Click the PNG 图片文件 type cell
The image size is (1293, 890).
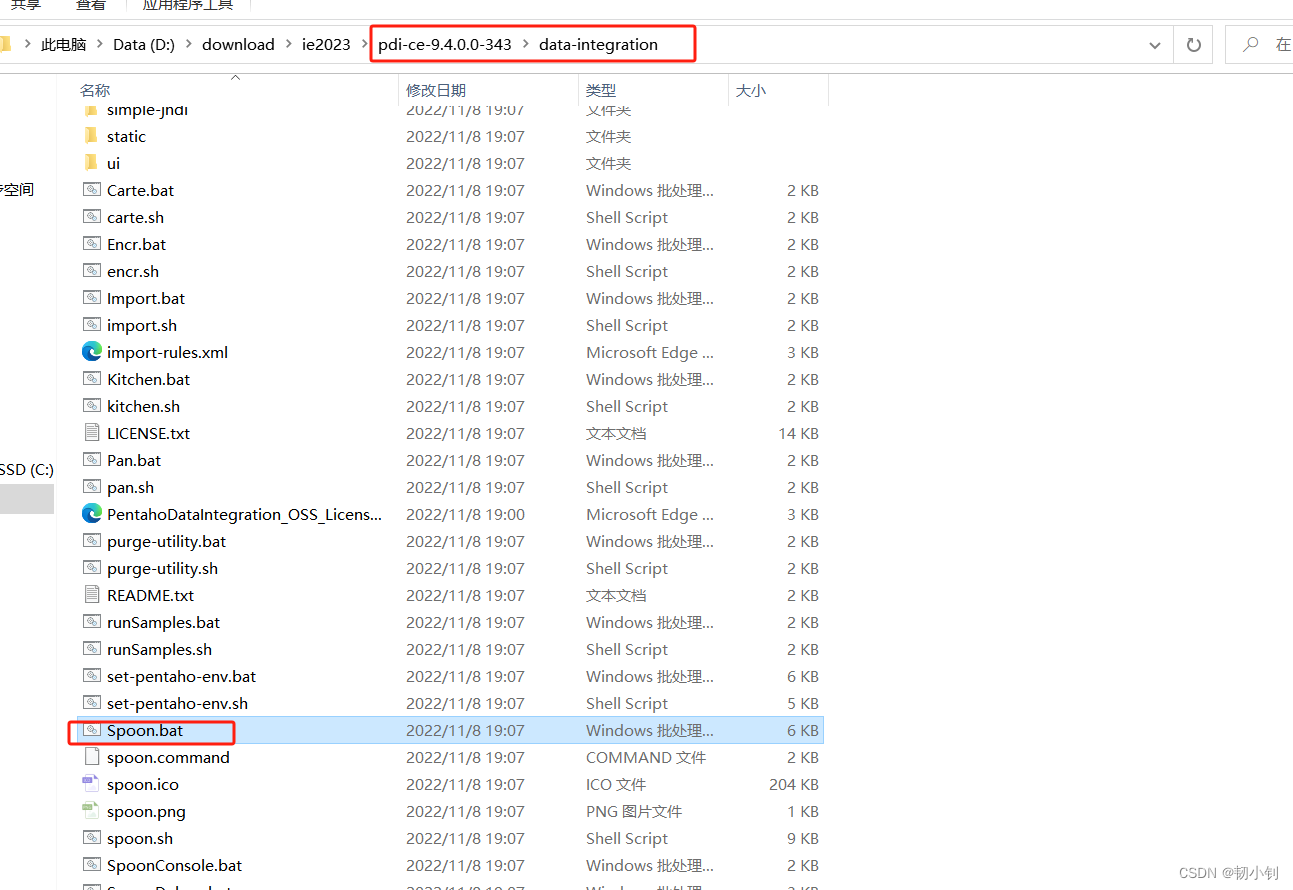634,811
